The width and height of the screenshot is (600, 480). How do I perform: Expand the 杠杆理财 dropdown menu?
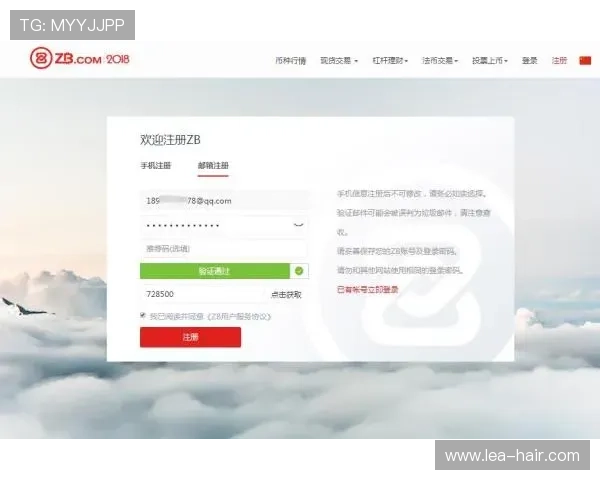390,60
